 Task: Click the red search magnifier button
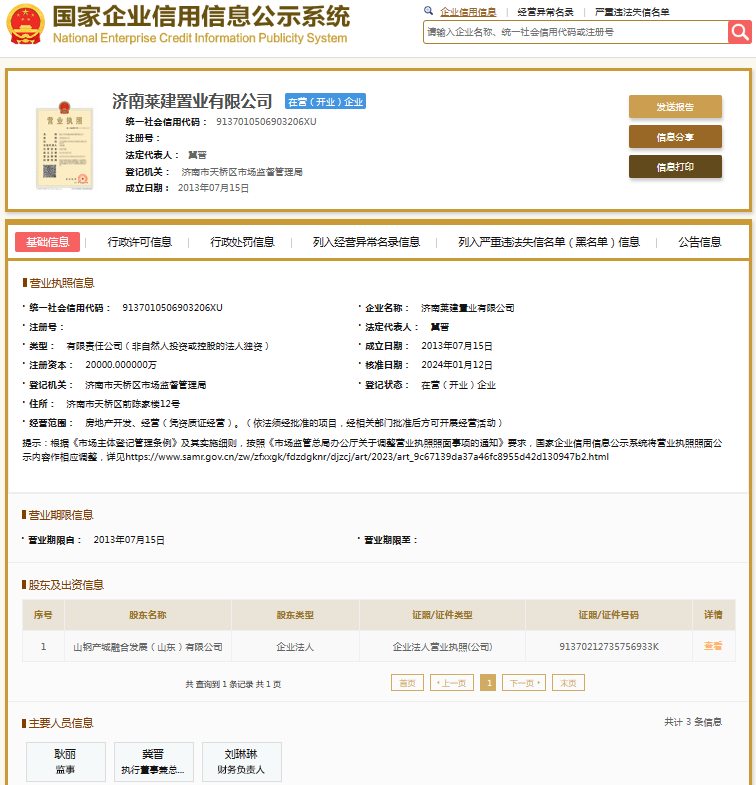(739, 32)
